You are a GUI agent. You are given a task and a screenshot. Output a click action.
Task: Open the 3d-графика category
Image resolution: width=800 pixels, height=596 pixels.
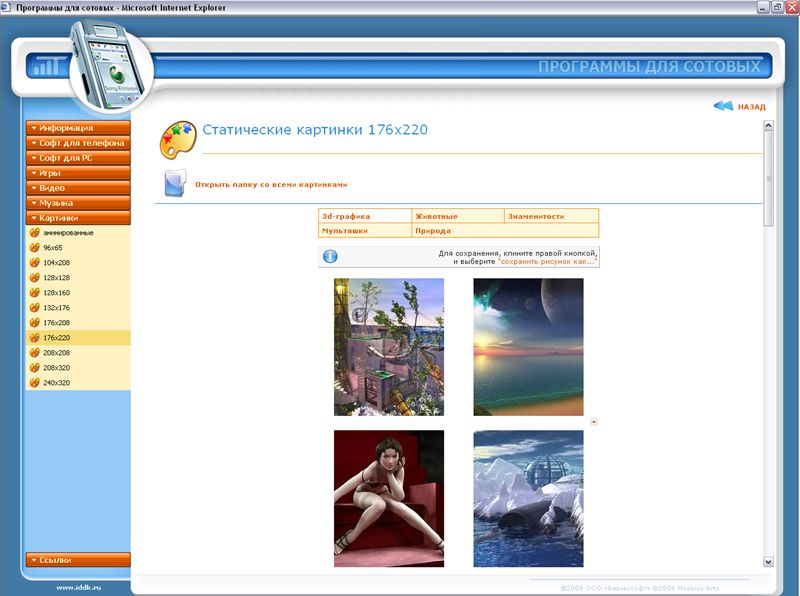pos(346,216)
